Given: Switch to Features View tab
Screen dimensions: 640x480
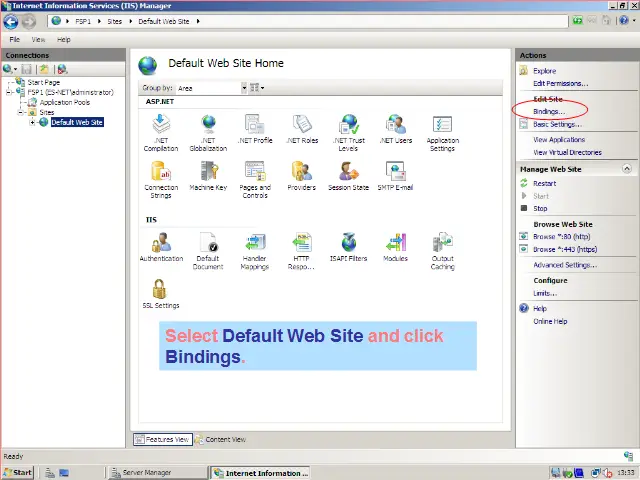Looking at the screenshot, I should 162,440.
